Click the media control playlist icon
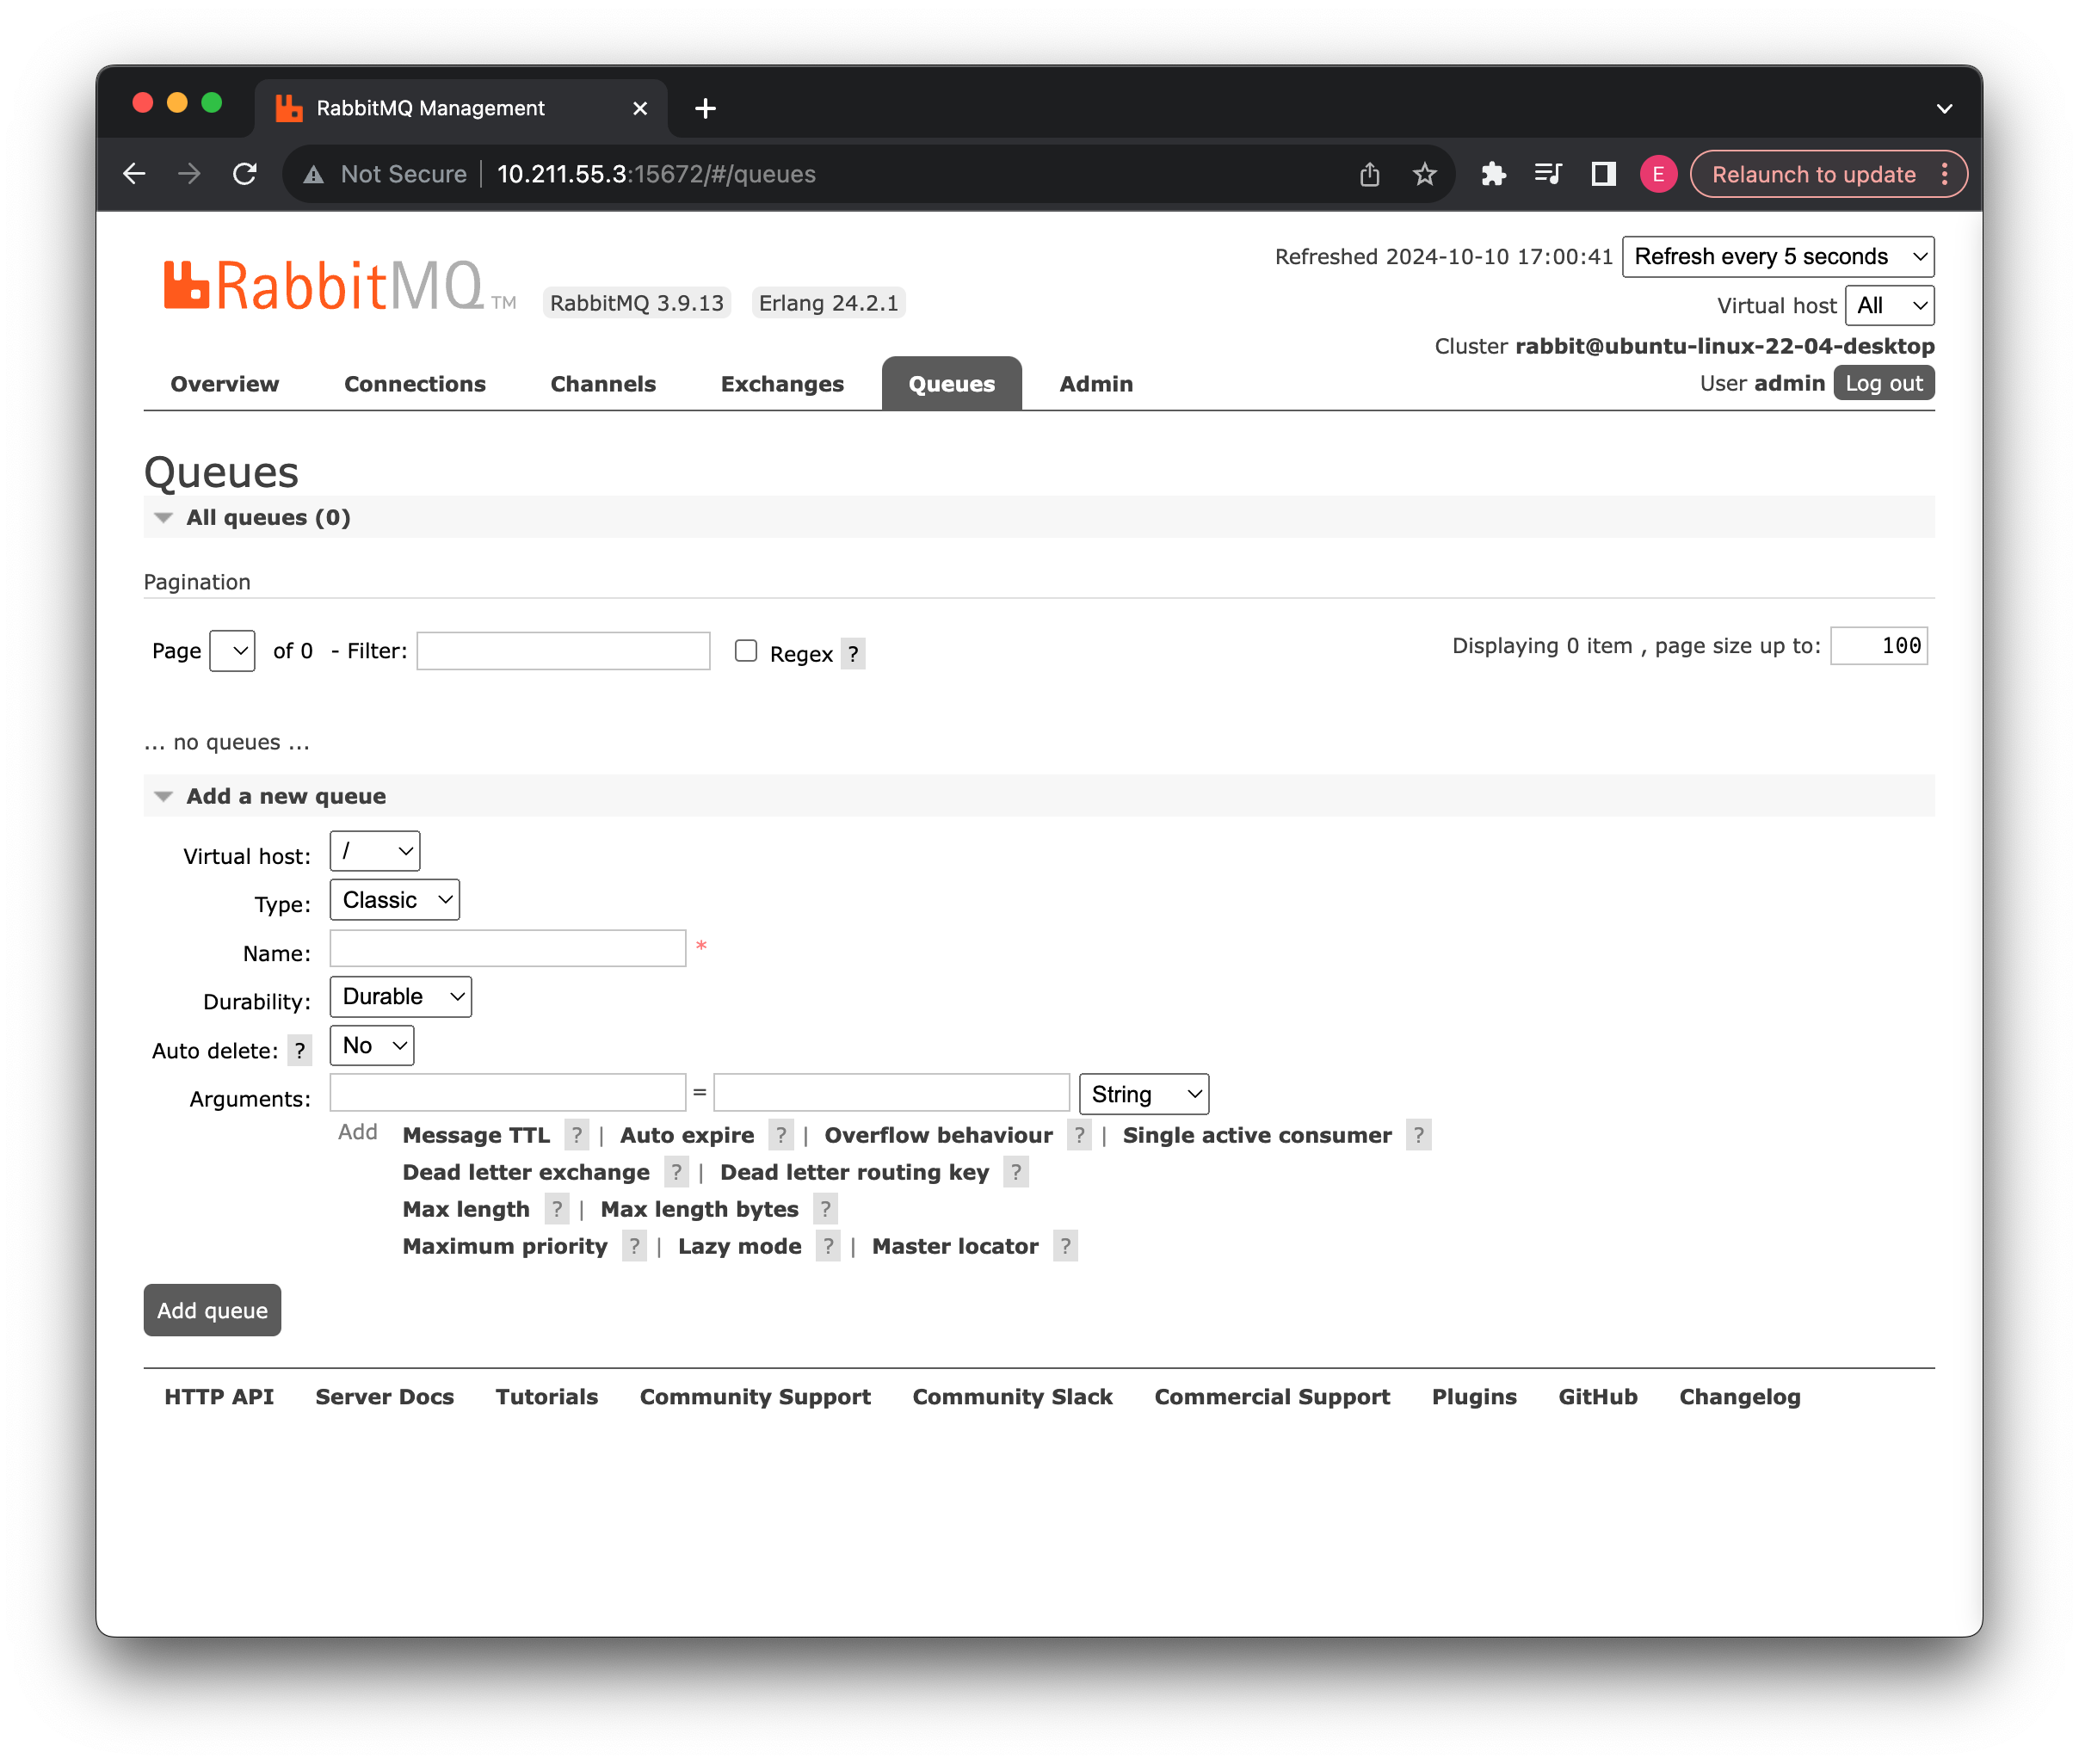 pos(1547,174)
